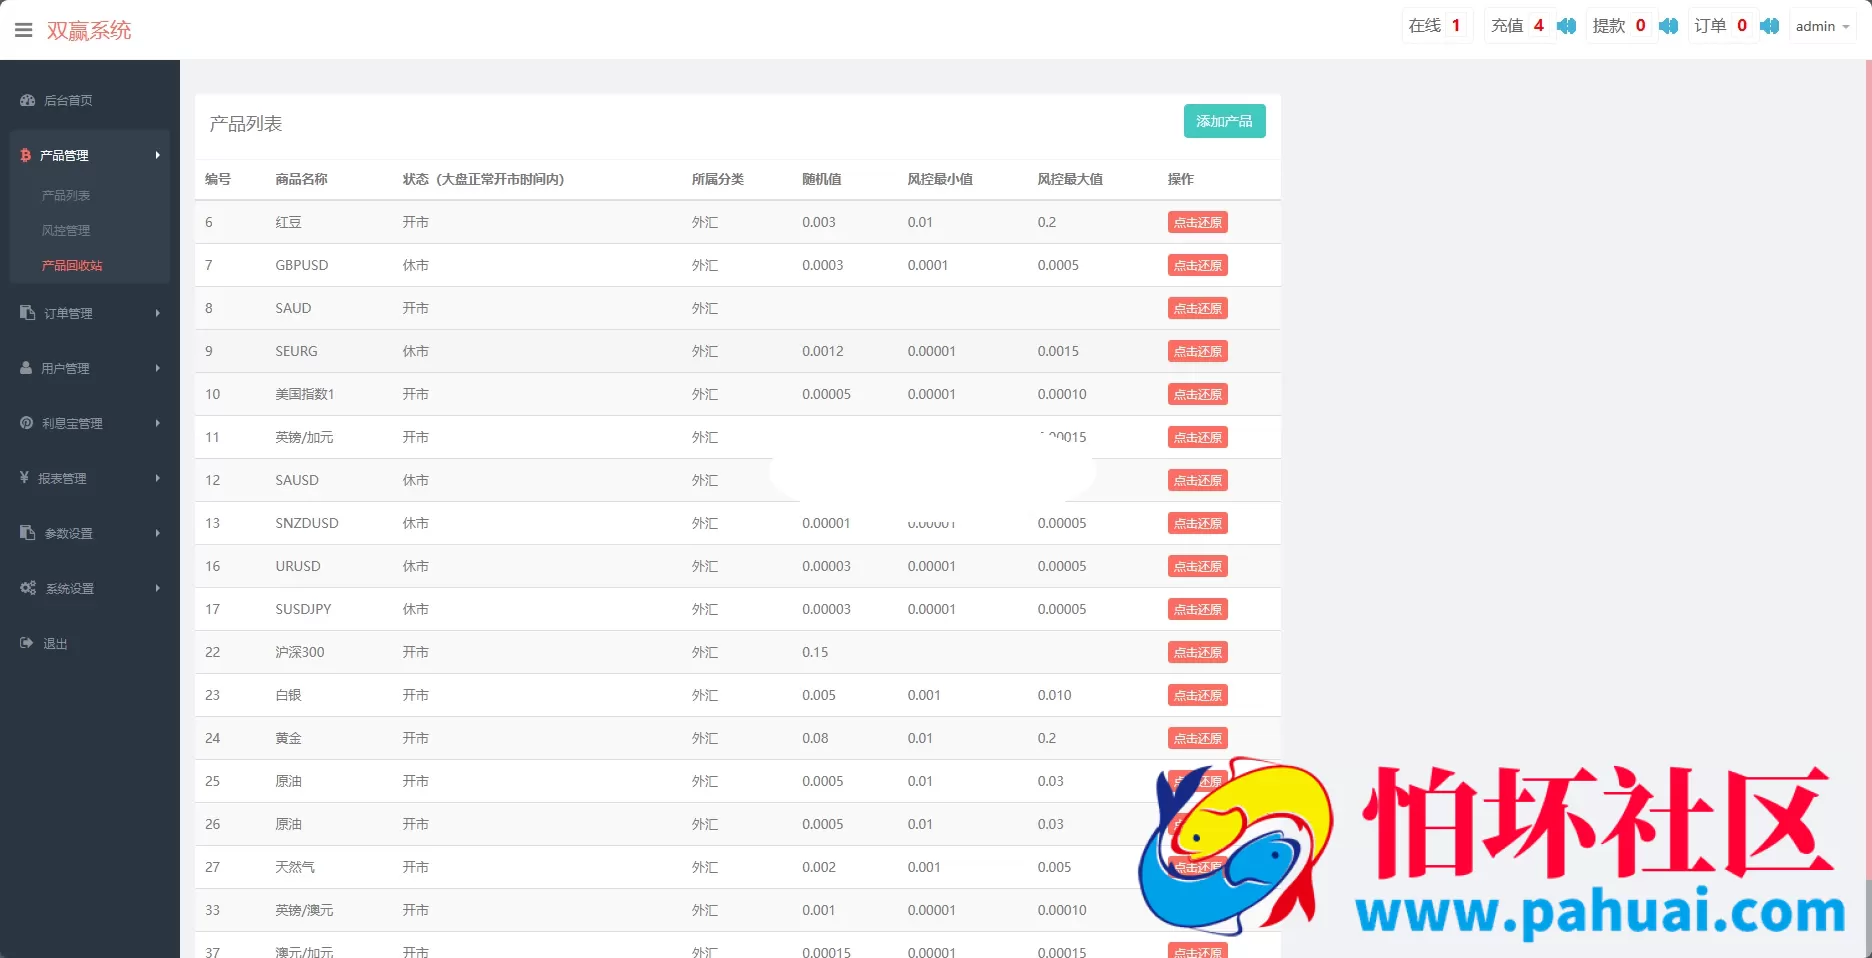Expand the 报表管理 menu arrow

click(x=157, y=478)
